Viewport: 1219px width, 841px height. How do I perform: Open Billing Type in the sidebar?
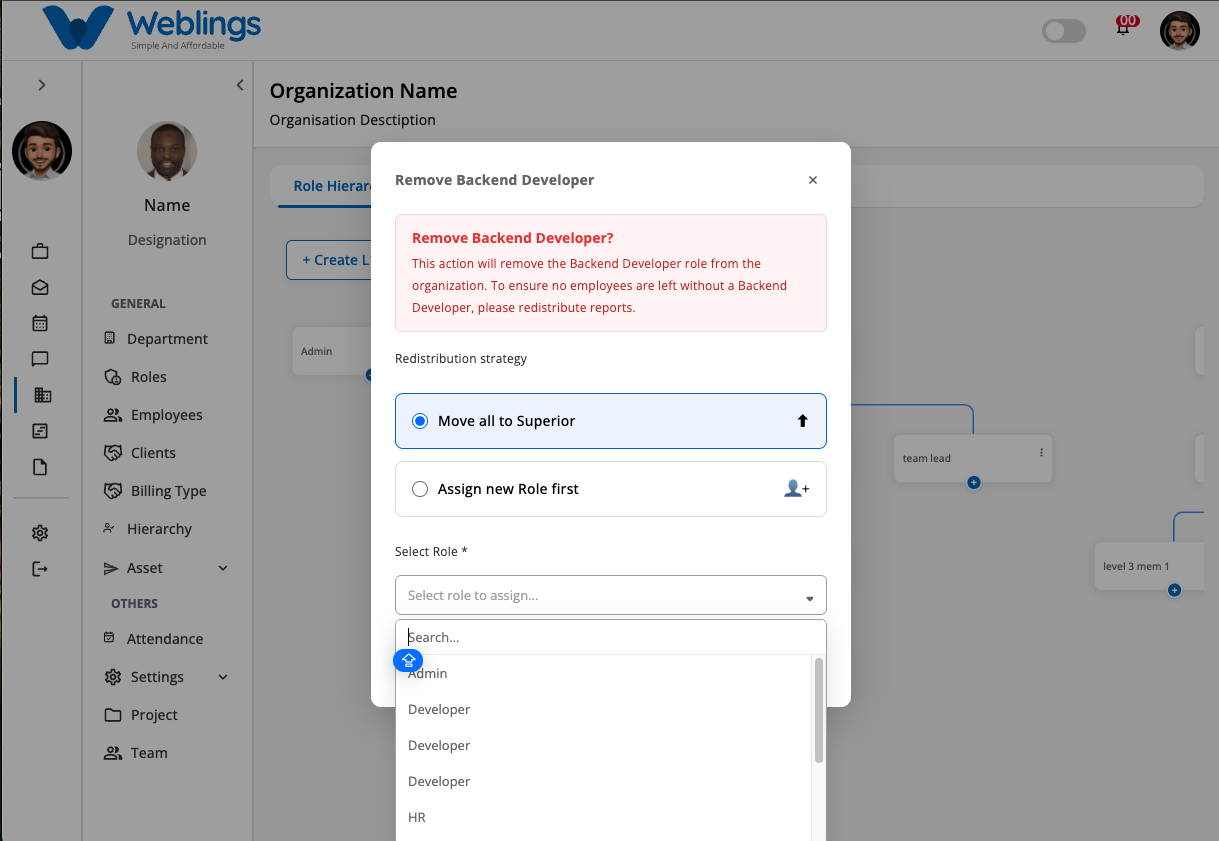tap(155, 491)
